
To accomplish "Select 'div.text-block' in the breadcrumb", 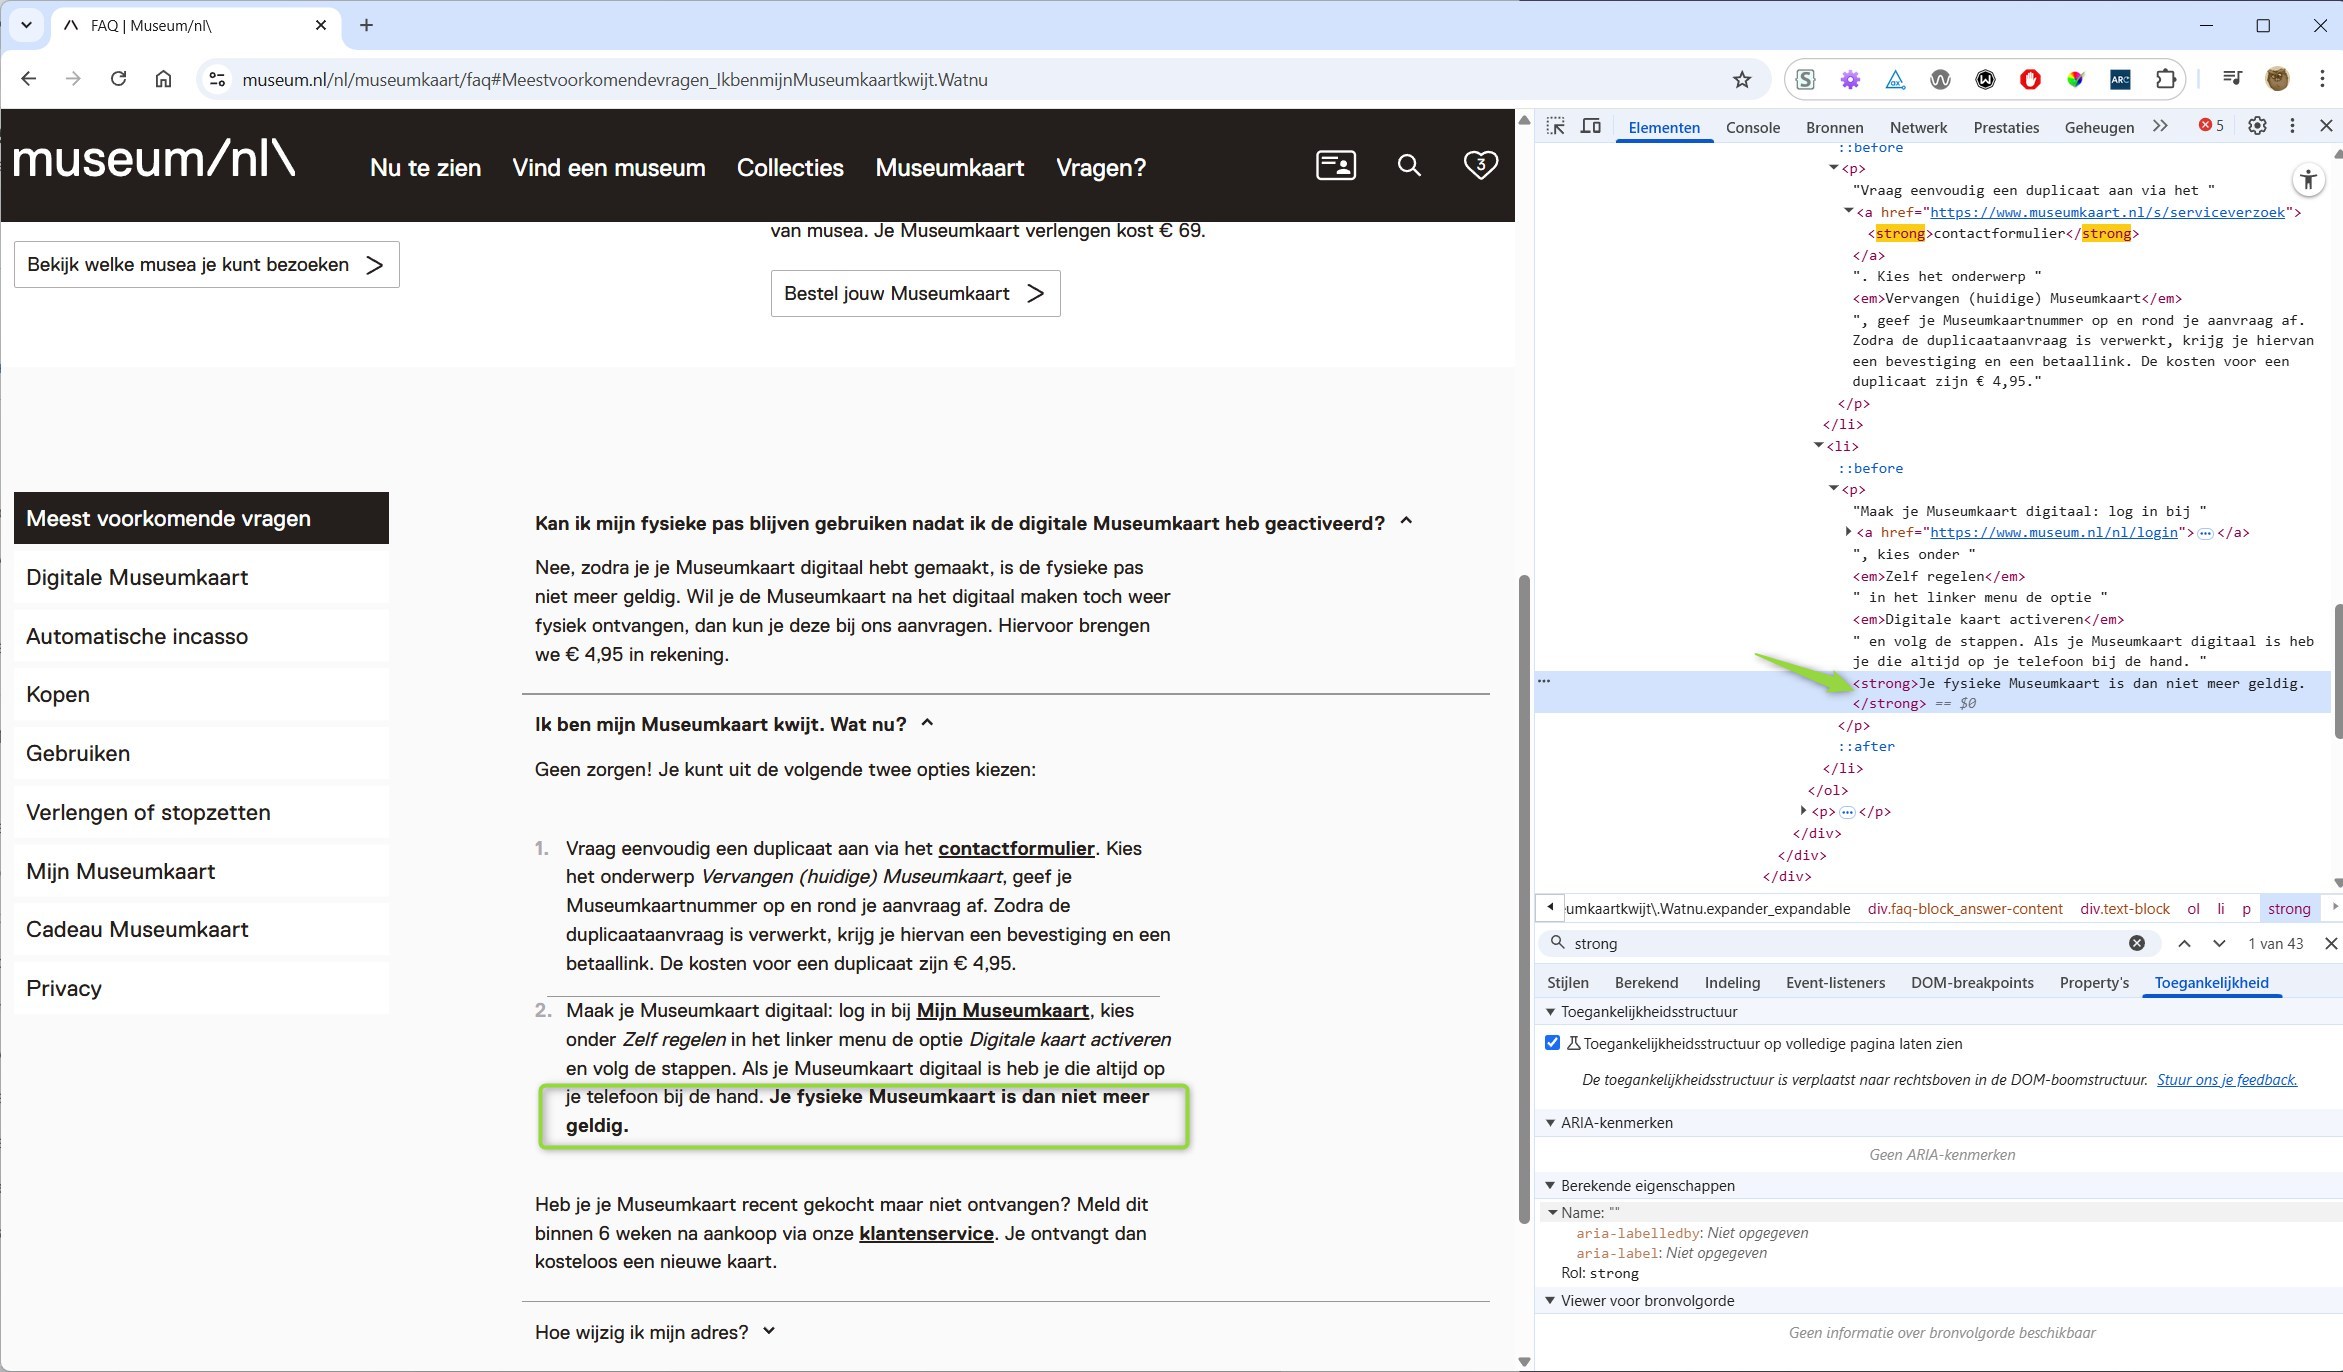I will [x=2124, y=909].
